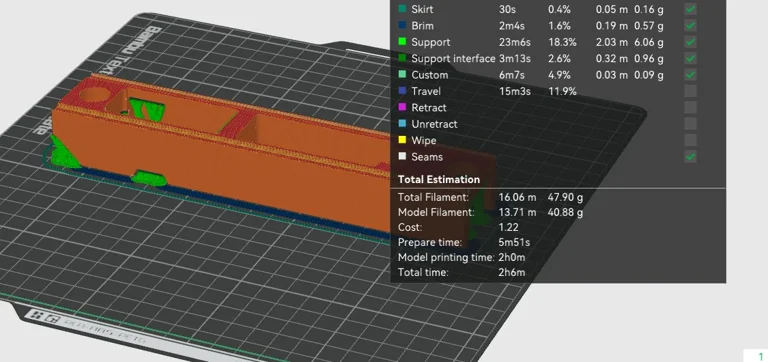Enable the Retract display checkbox

click(x=690, y=107)
